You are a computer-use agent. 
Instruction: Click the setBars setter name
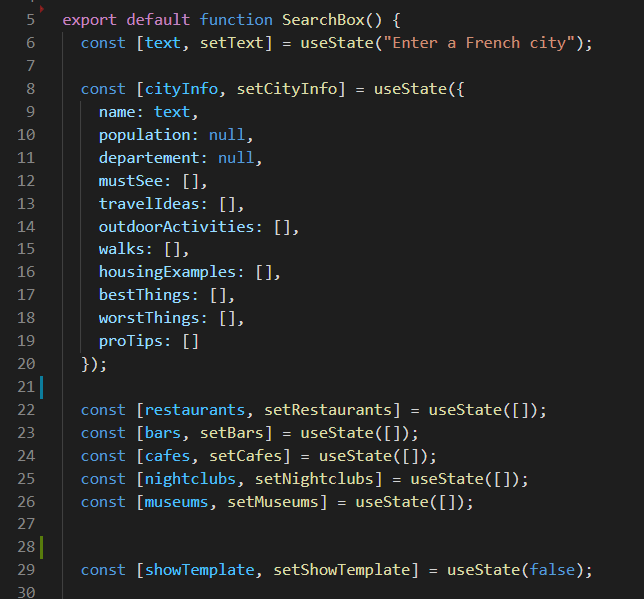click(x=231, y=433)
